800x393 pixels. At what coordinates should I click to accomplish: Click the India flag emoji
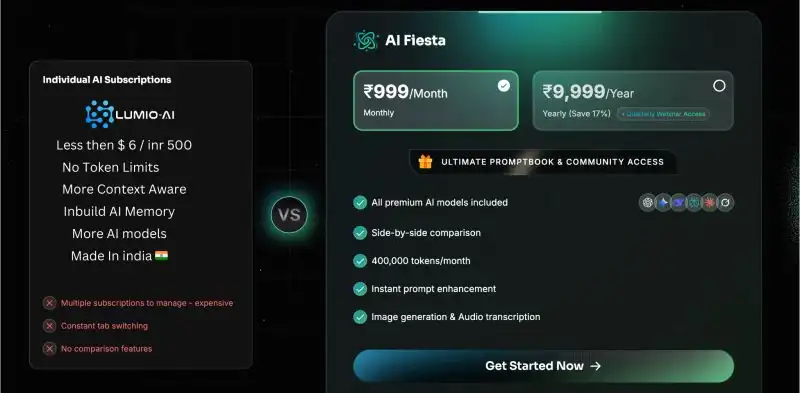point(162,255)
